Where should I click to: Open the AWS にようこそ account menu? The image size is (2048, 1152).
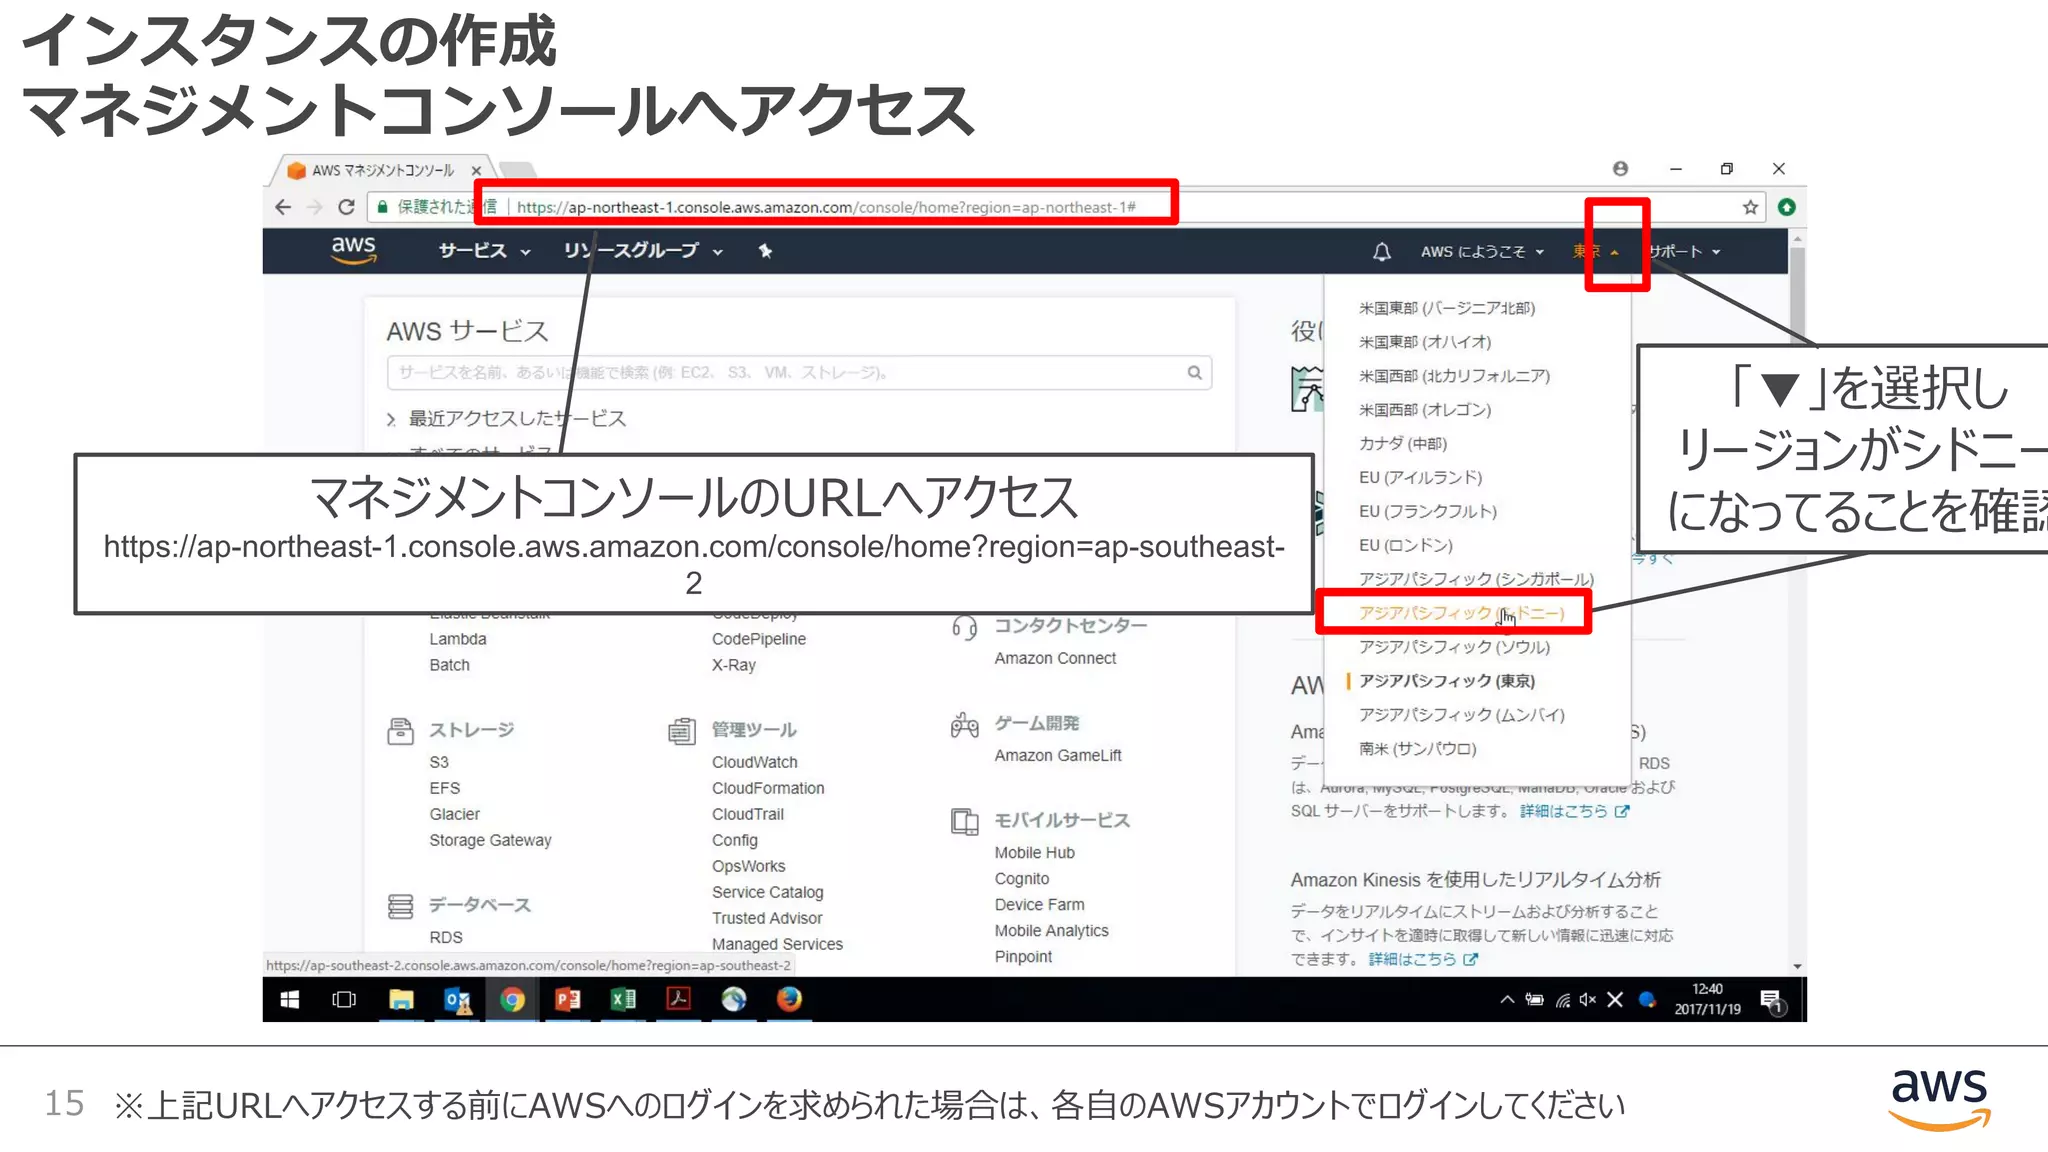[x=1482, y=252]
